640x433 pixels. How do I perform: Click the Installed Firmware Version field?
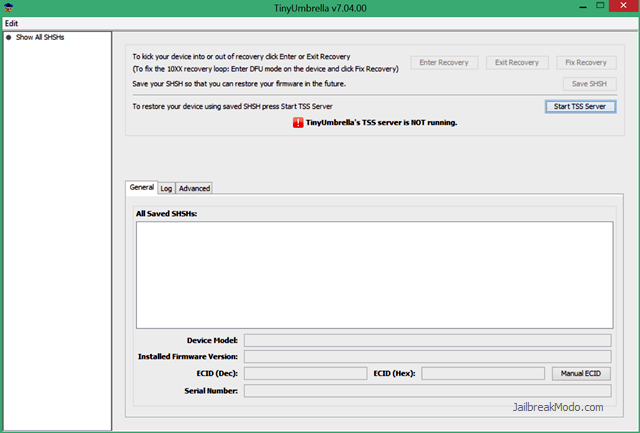tap(428, 356)
